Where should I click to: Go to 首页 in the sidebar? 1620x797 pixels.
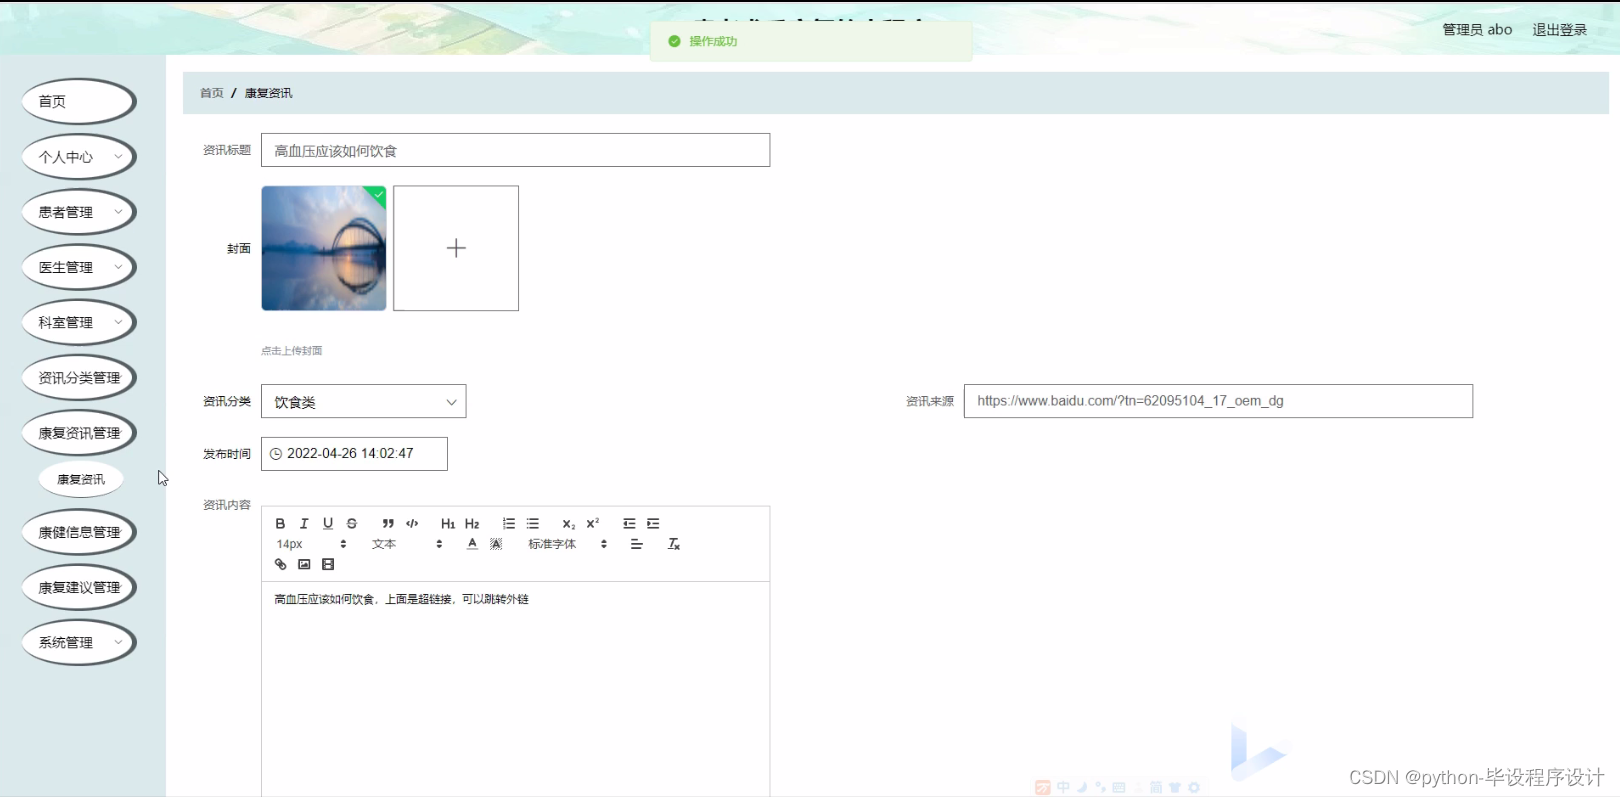point(79,101)
